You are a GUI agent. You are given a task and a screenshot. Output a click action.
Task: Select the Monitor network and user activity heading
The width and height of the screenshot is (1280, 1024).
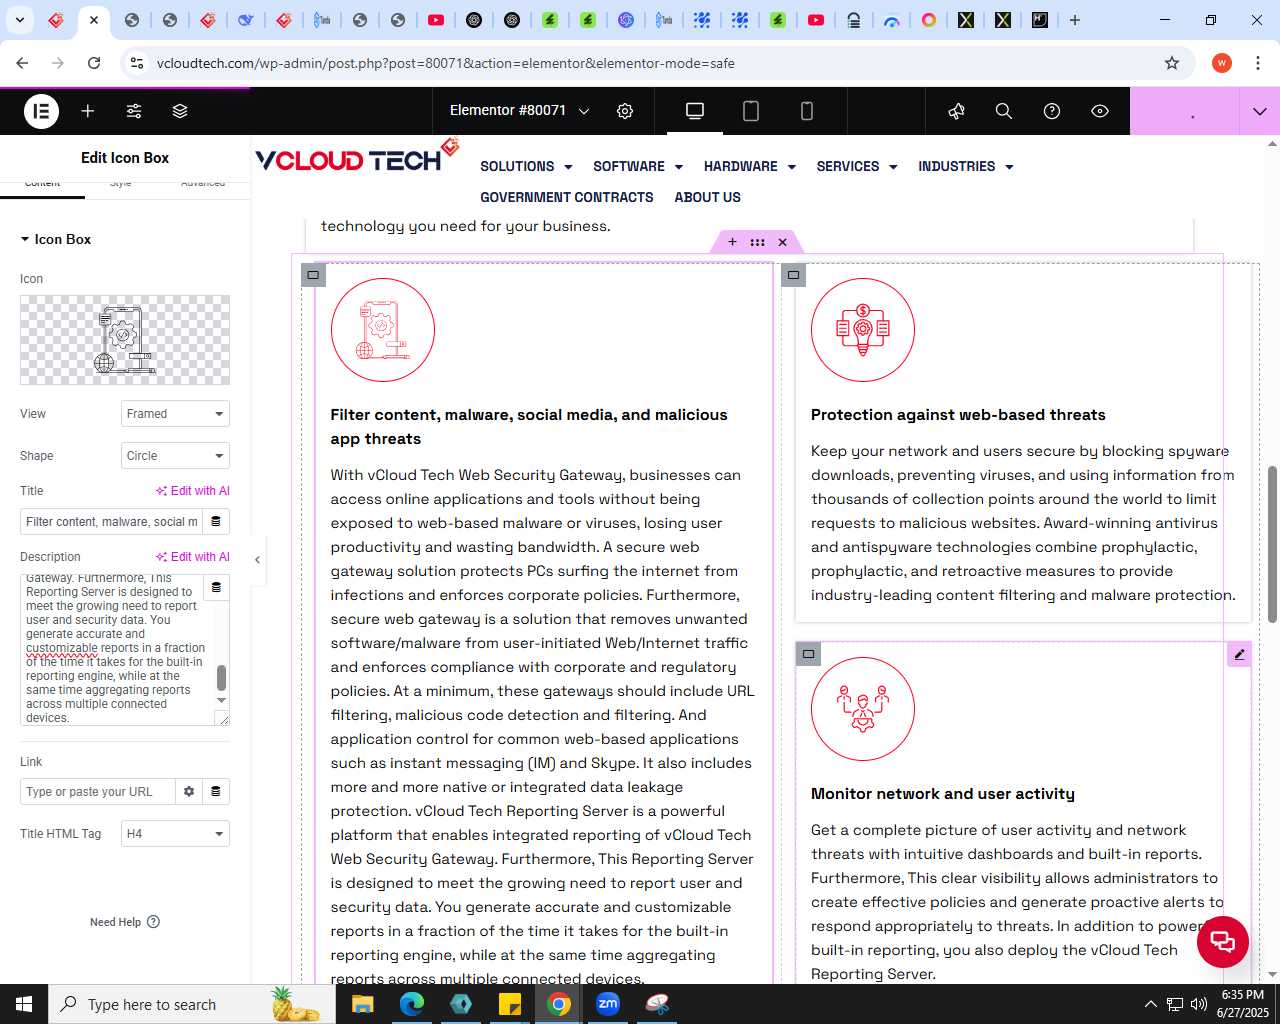pos(943,794)
